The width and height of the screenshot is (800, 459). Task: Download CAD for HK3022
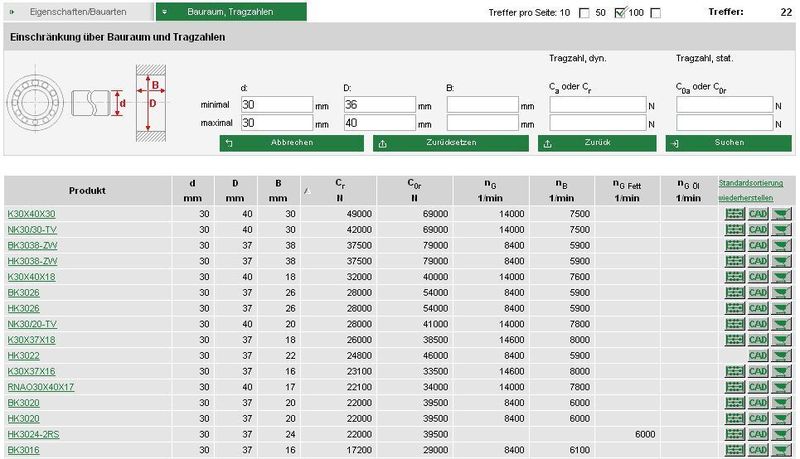point(758,356)
